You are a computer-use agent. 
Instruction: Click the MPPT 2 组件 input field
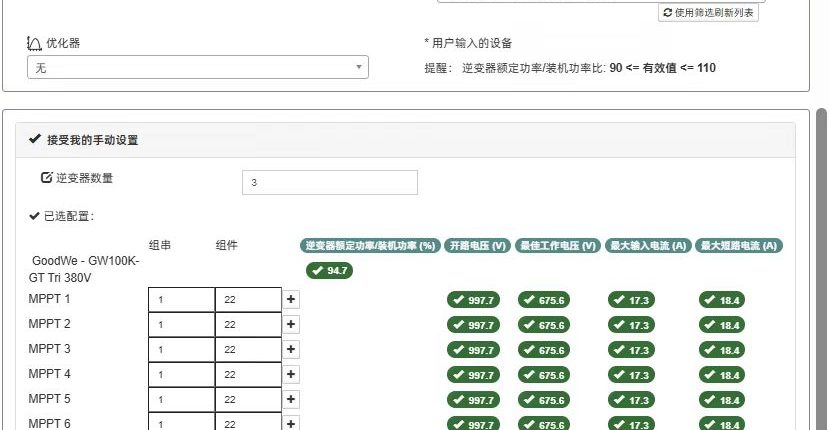coord(248,324)
